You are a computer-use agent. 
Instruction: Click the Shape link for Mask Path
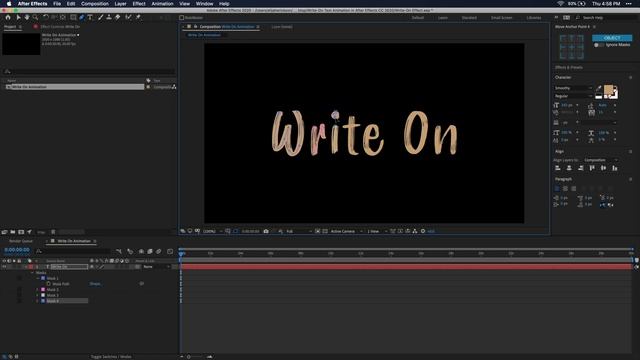(x=95, y=284)
